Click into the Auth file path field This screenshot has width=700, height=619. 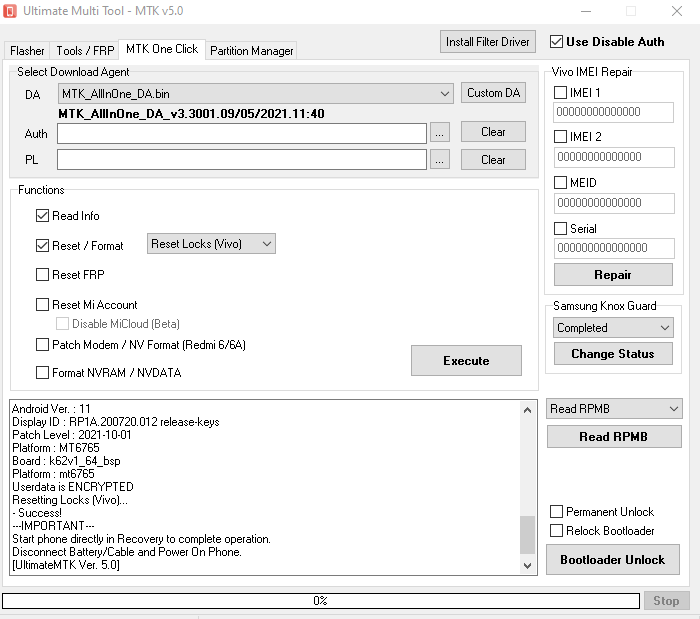pos(242,133)
